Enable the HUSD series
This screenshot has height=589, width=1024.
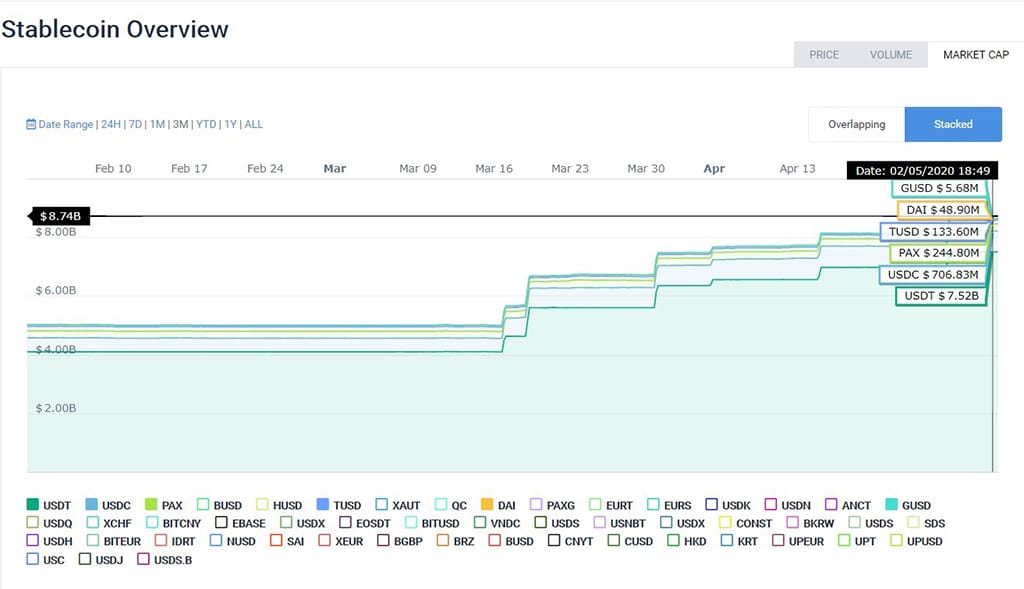click(x=263, y=505)
